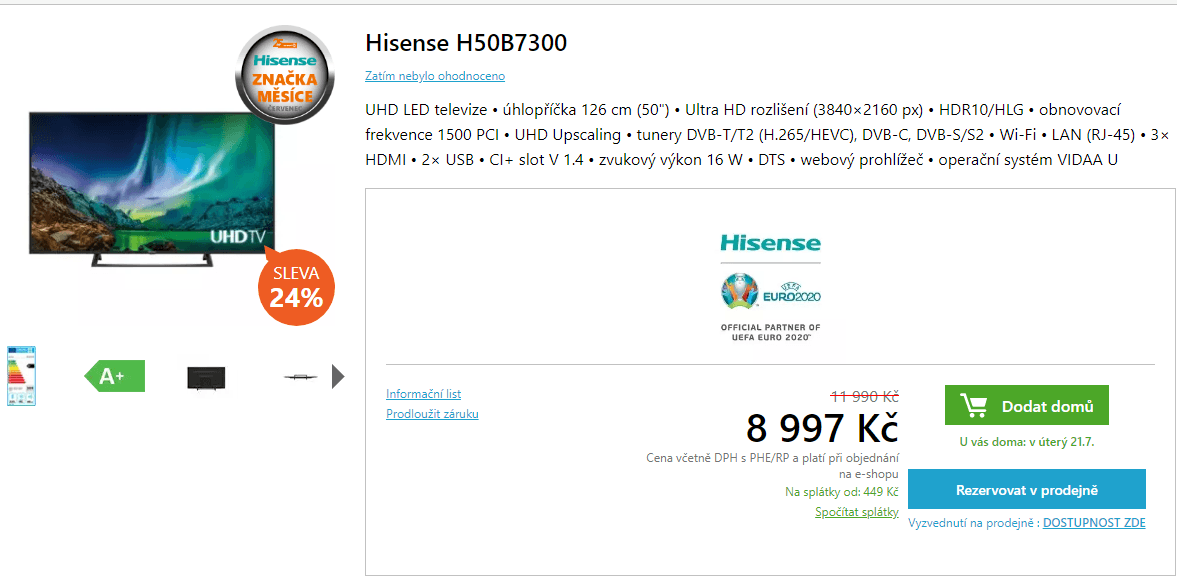Click the Na splátky od: 449 Kč text

click(841, 493)
